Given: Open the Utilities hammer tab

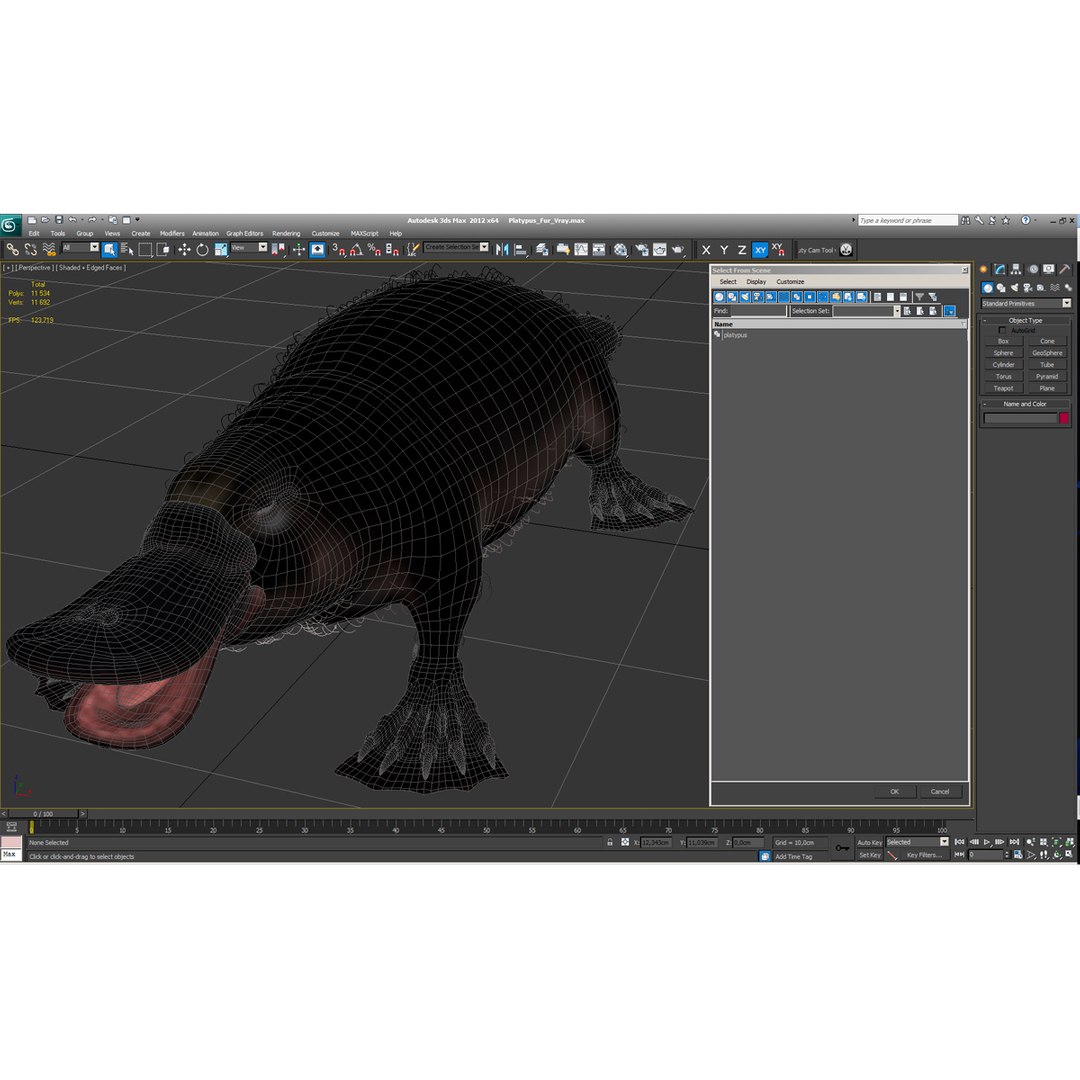Looking at the screenshot, I should click(x=1065, y=269).
